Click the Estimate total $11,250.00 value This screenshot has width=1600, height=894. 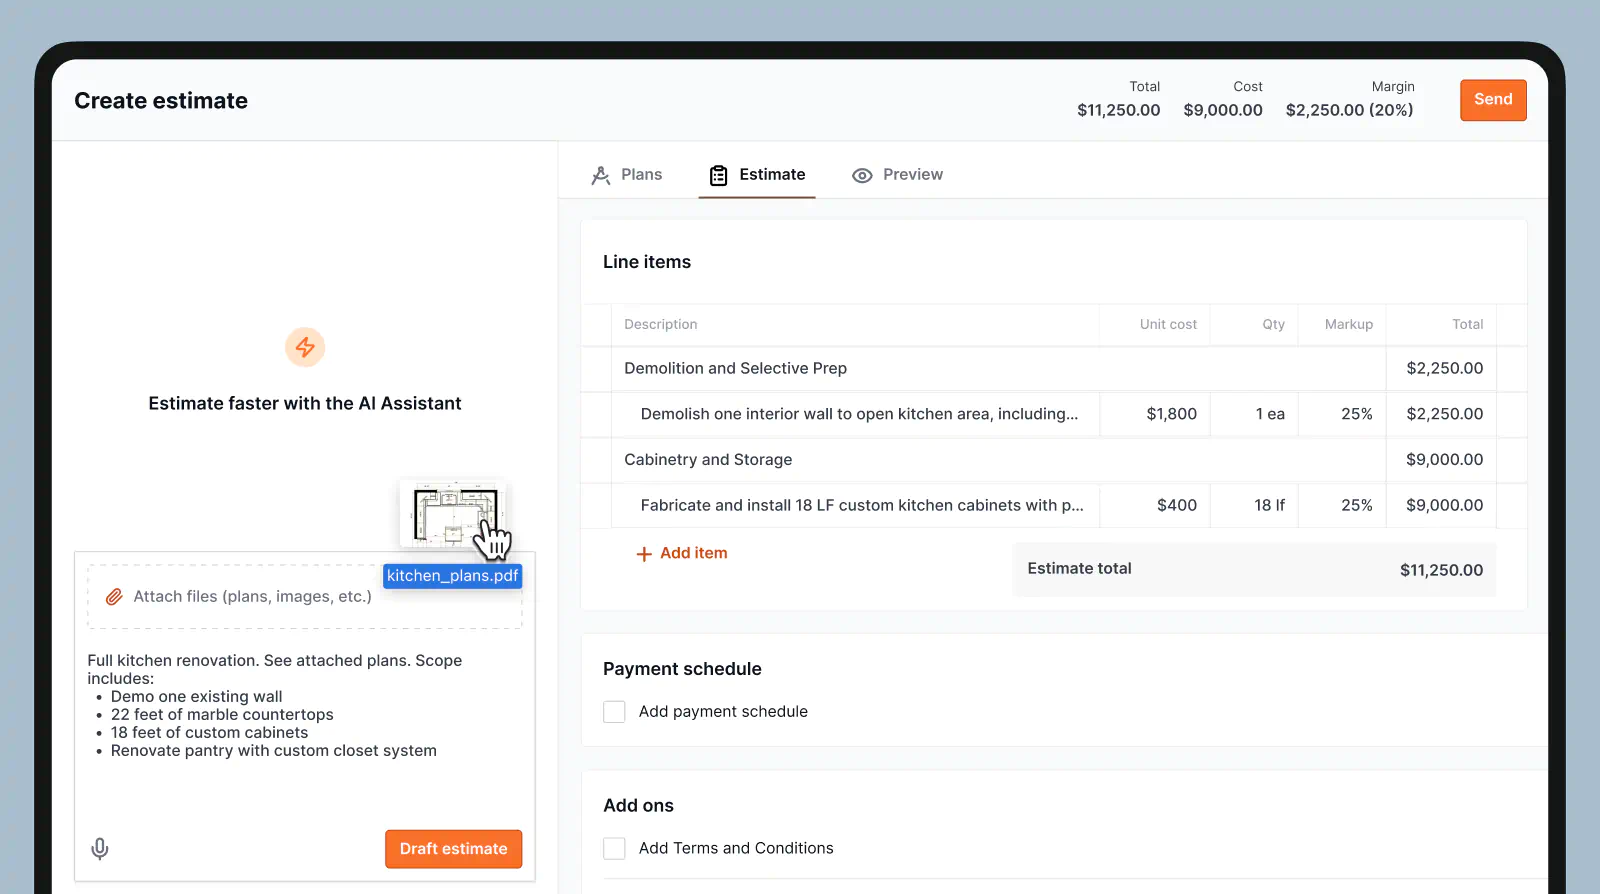[1441, 570]
